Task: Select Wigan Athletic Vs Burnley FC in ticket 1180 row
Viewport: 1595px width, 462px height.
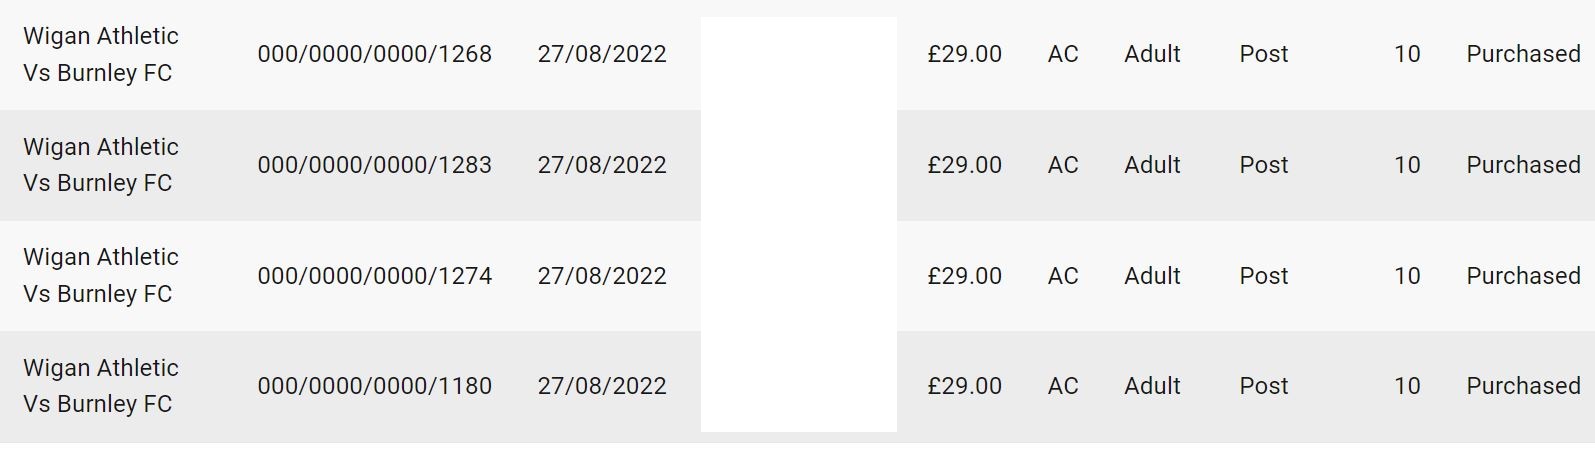Action: pos(100,386)
